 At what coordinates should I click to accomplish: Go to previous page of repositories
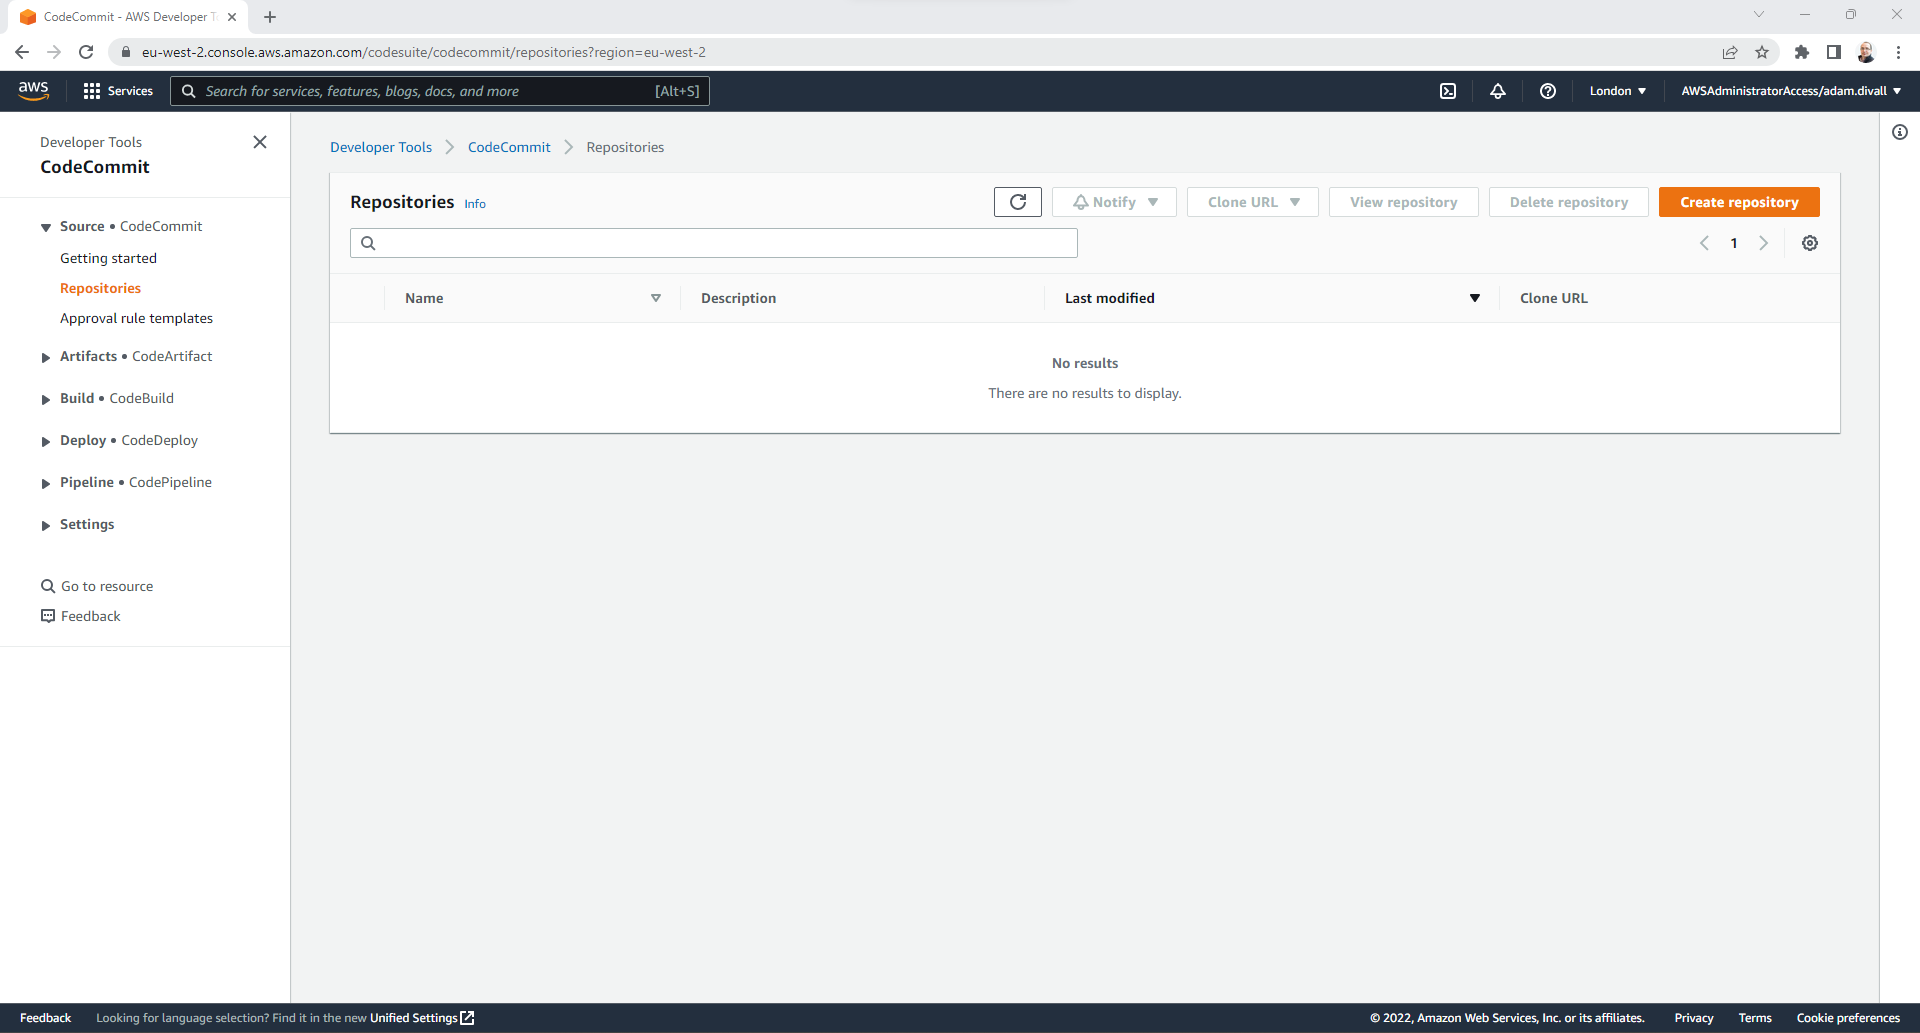click(1705, 243)
